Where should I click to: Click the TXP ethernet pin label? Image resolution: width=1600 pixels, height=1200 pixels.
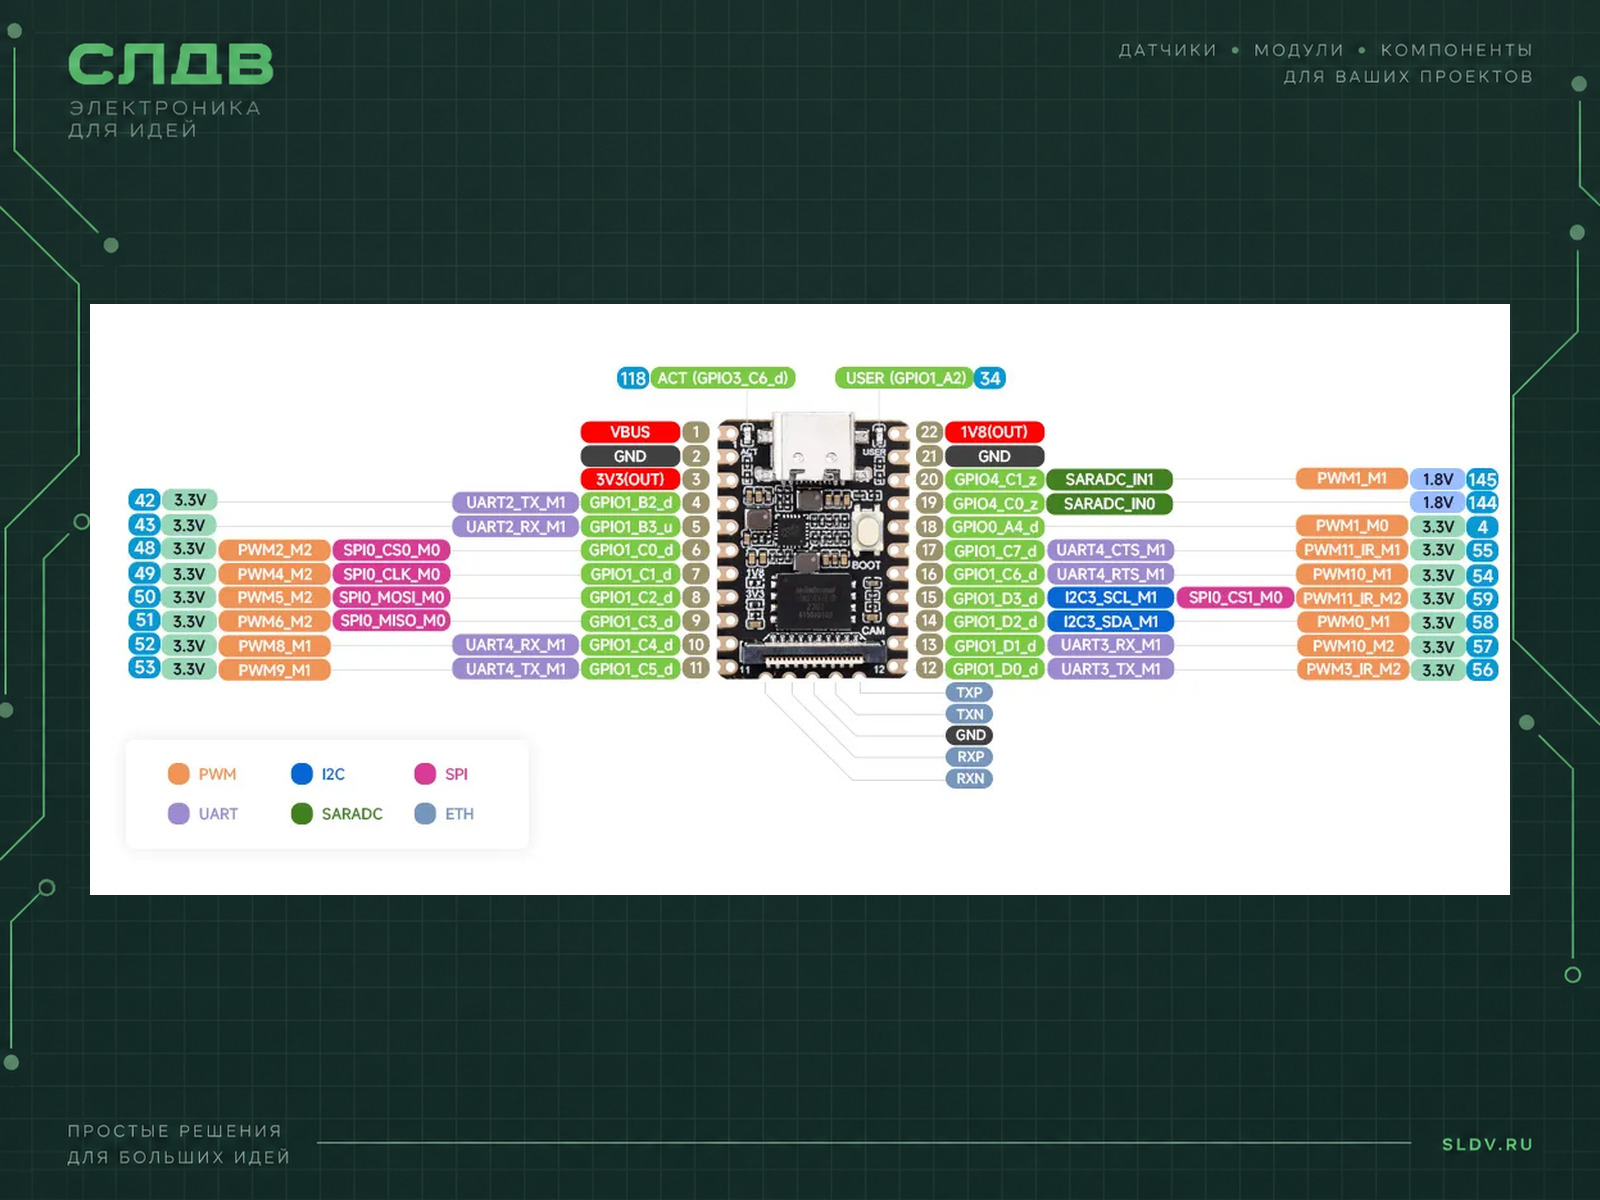pos(969,692)
